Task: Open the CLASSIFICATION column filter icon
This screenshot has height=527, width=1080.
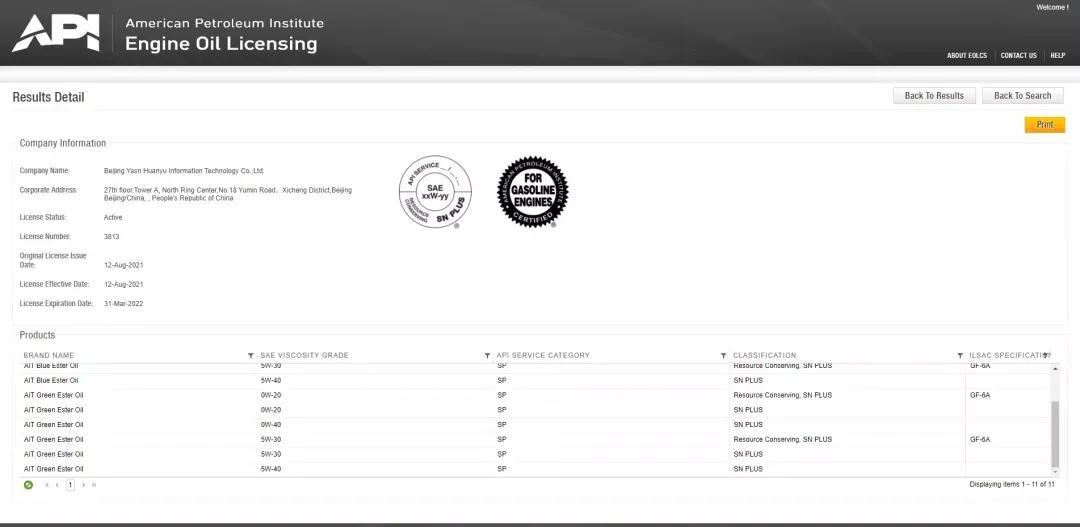Action: (960, 355)
